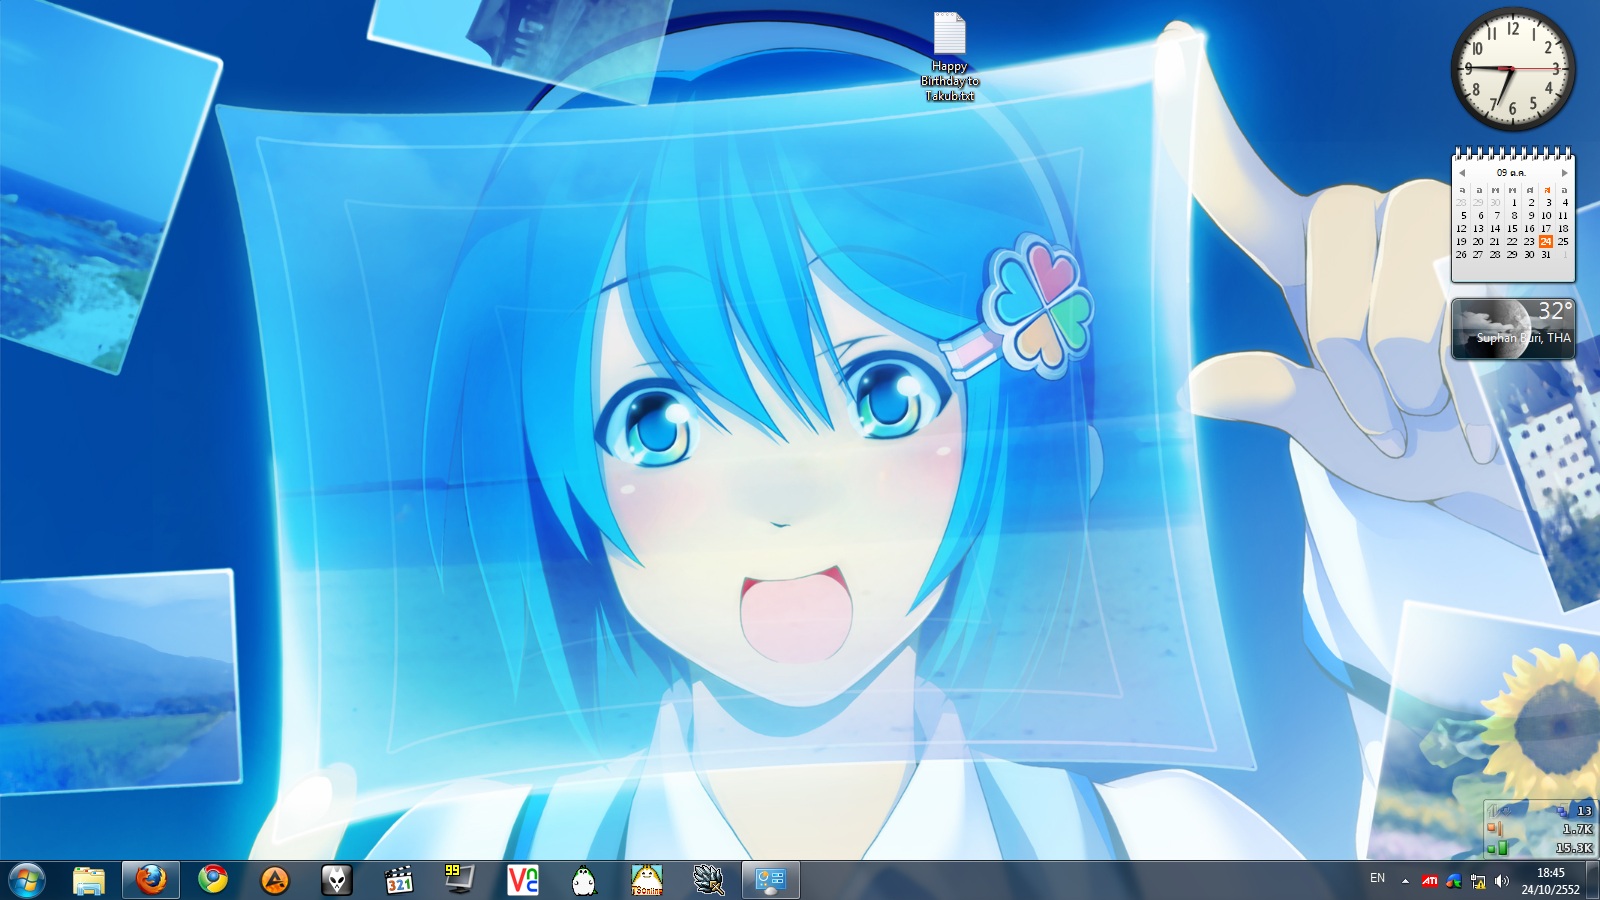This screenshot has width=1600, height=900.
Task: Click the network meter gadget's 1.7K value
Action: (1577, 829)
